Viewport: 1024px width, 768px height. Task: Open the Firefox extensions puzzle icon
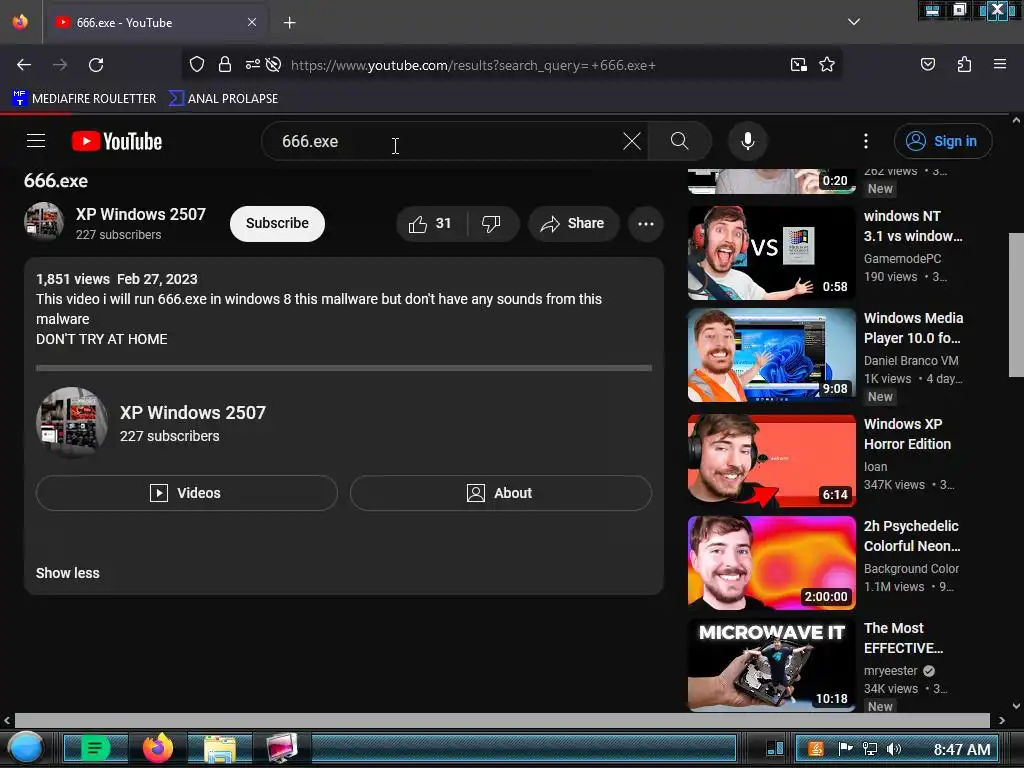pos(964,64)
